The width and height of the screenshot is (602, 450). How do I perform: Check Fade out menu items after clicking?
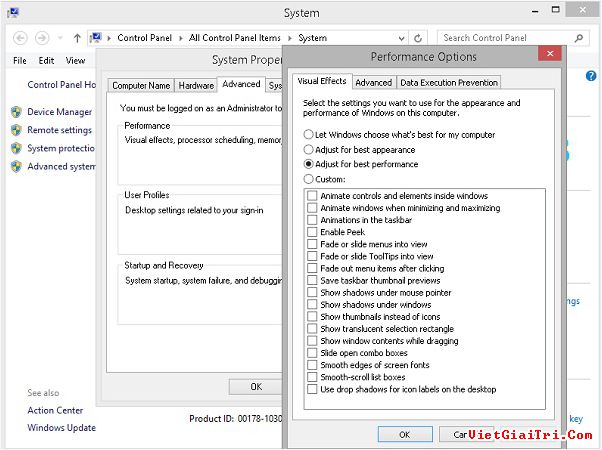click(x=312, y=268)
